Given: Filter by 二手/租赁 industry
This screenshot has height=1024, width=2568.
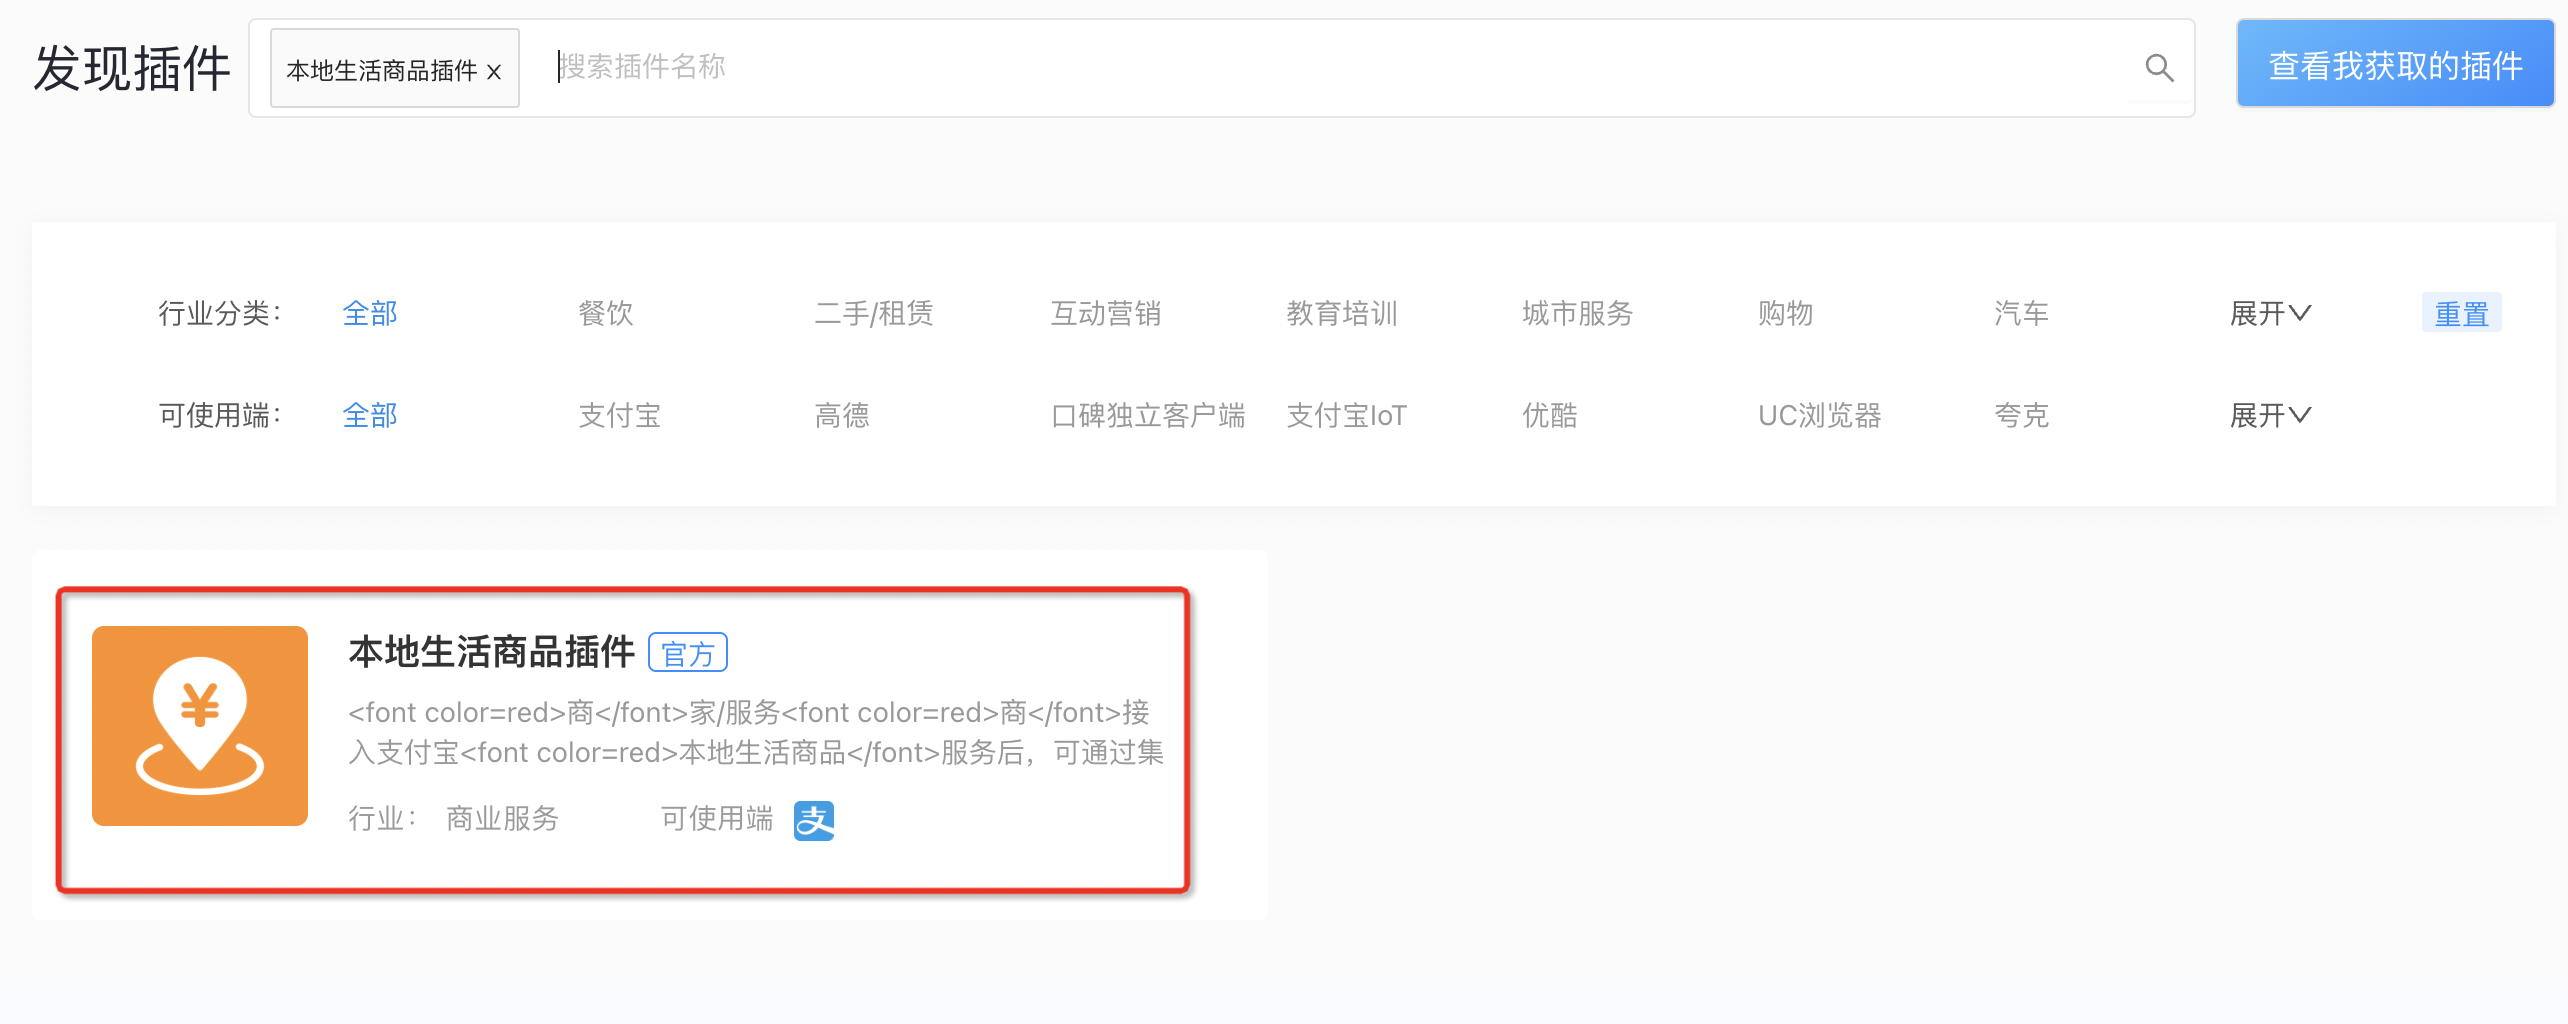Looking at the screenshot, I should (873, 313).
